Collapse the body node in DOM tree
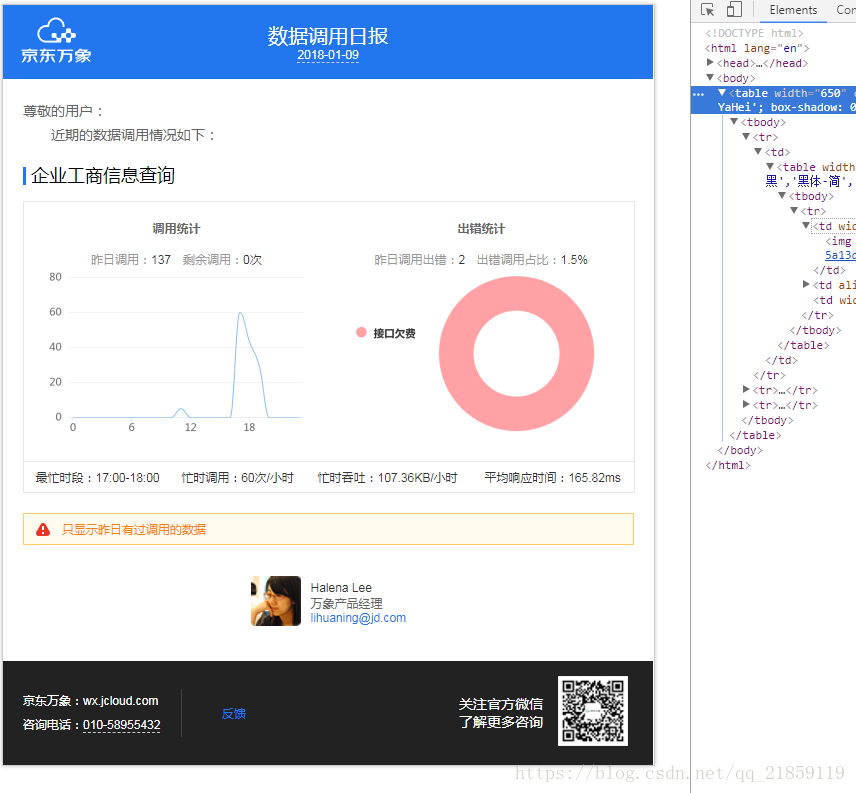 pos(710,77)
